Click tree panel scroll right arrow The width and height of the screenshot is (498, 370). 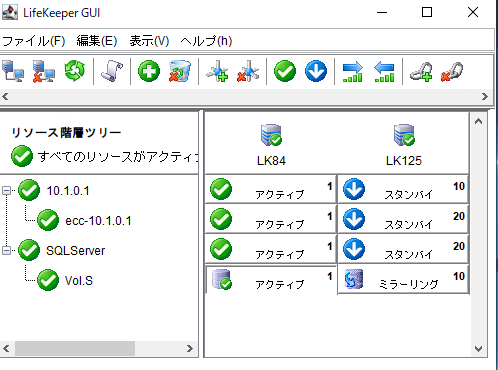(x=190, y=349)
